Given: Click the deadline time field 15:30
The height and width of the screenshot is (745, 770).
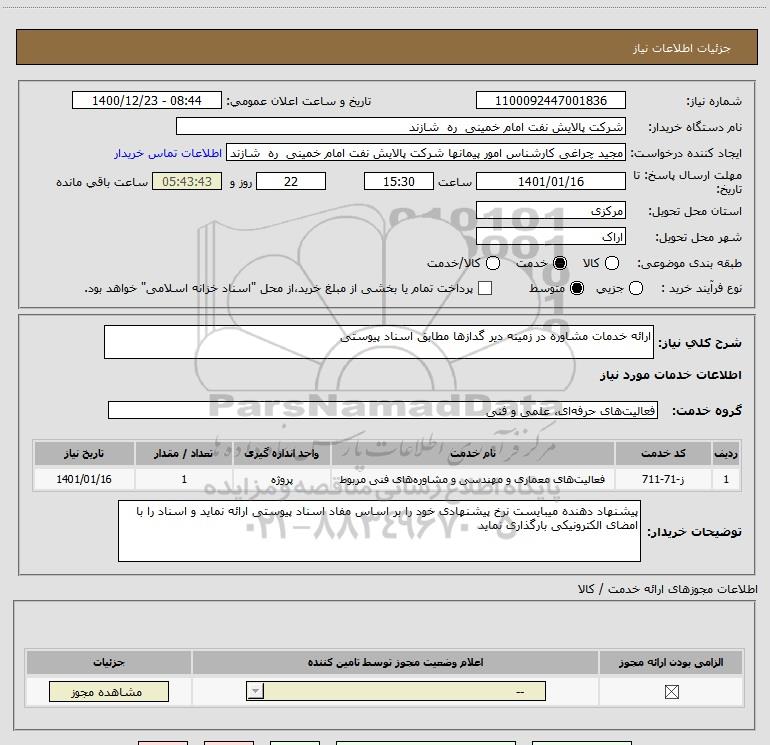Looking at the screenshot, I should coord(399,181).
